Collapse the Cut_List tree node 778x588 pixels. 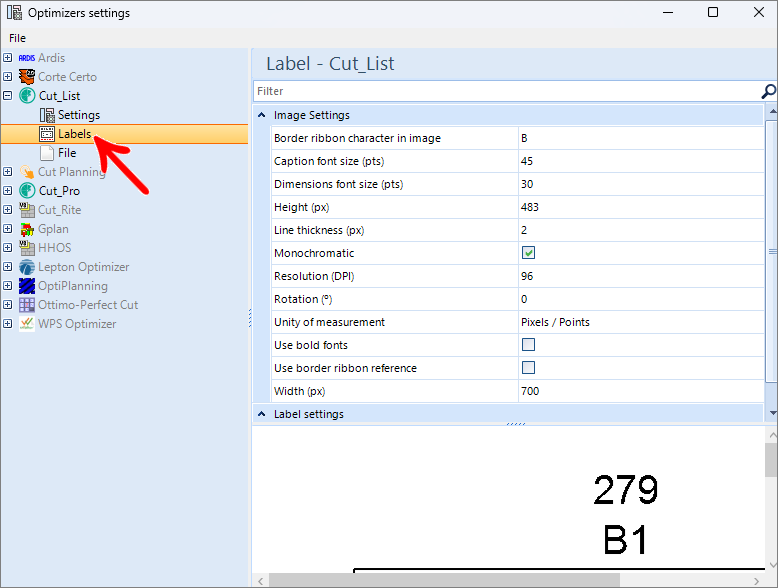[x=7, y=96]
